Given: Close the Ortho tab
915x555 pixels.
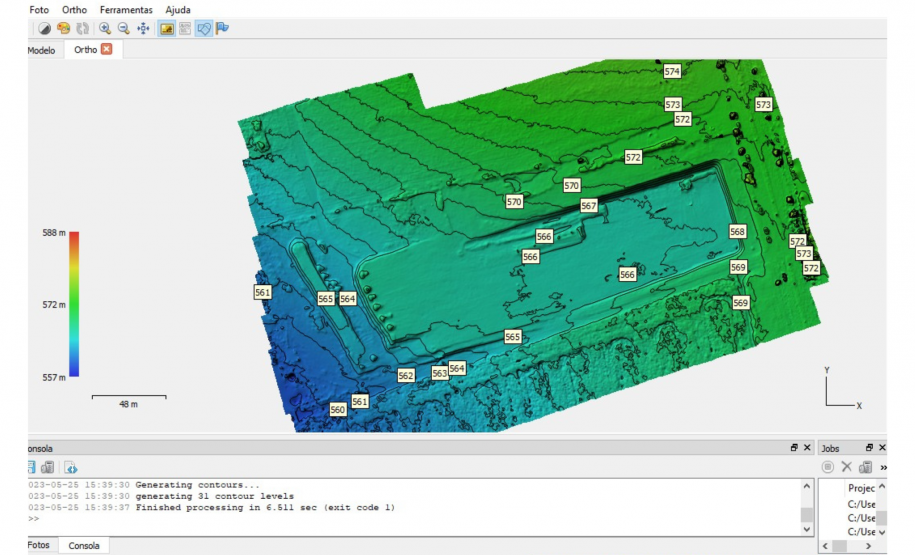Looking at the screenshot, I should click(107, 49).
